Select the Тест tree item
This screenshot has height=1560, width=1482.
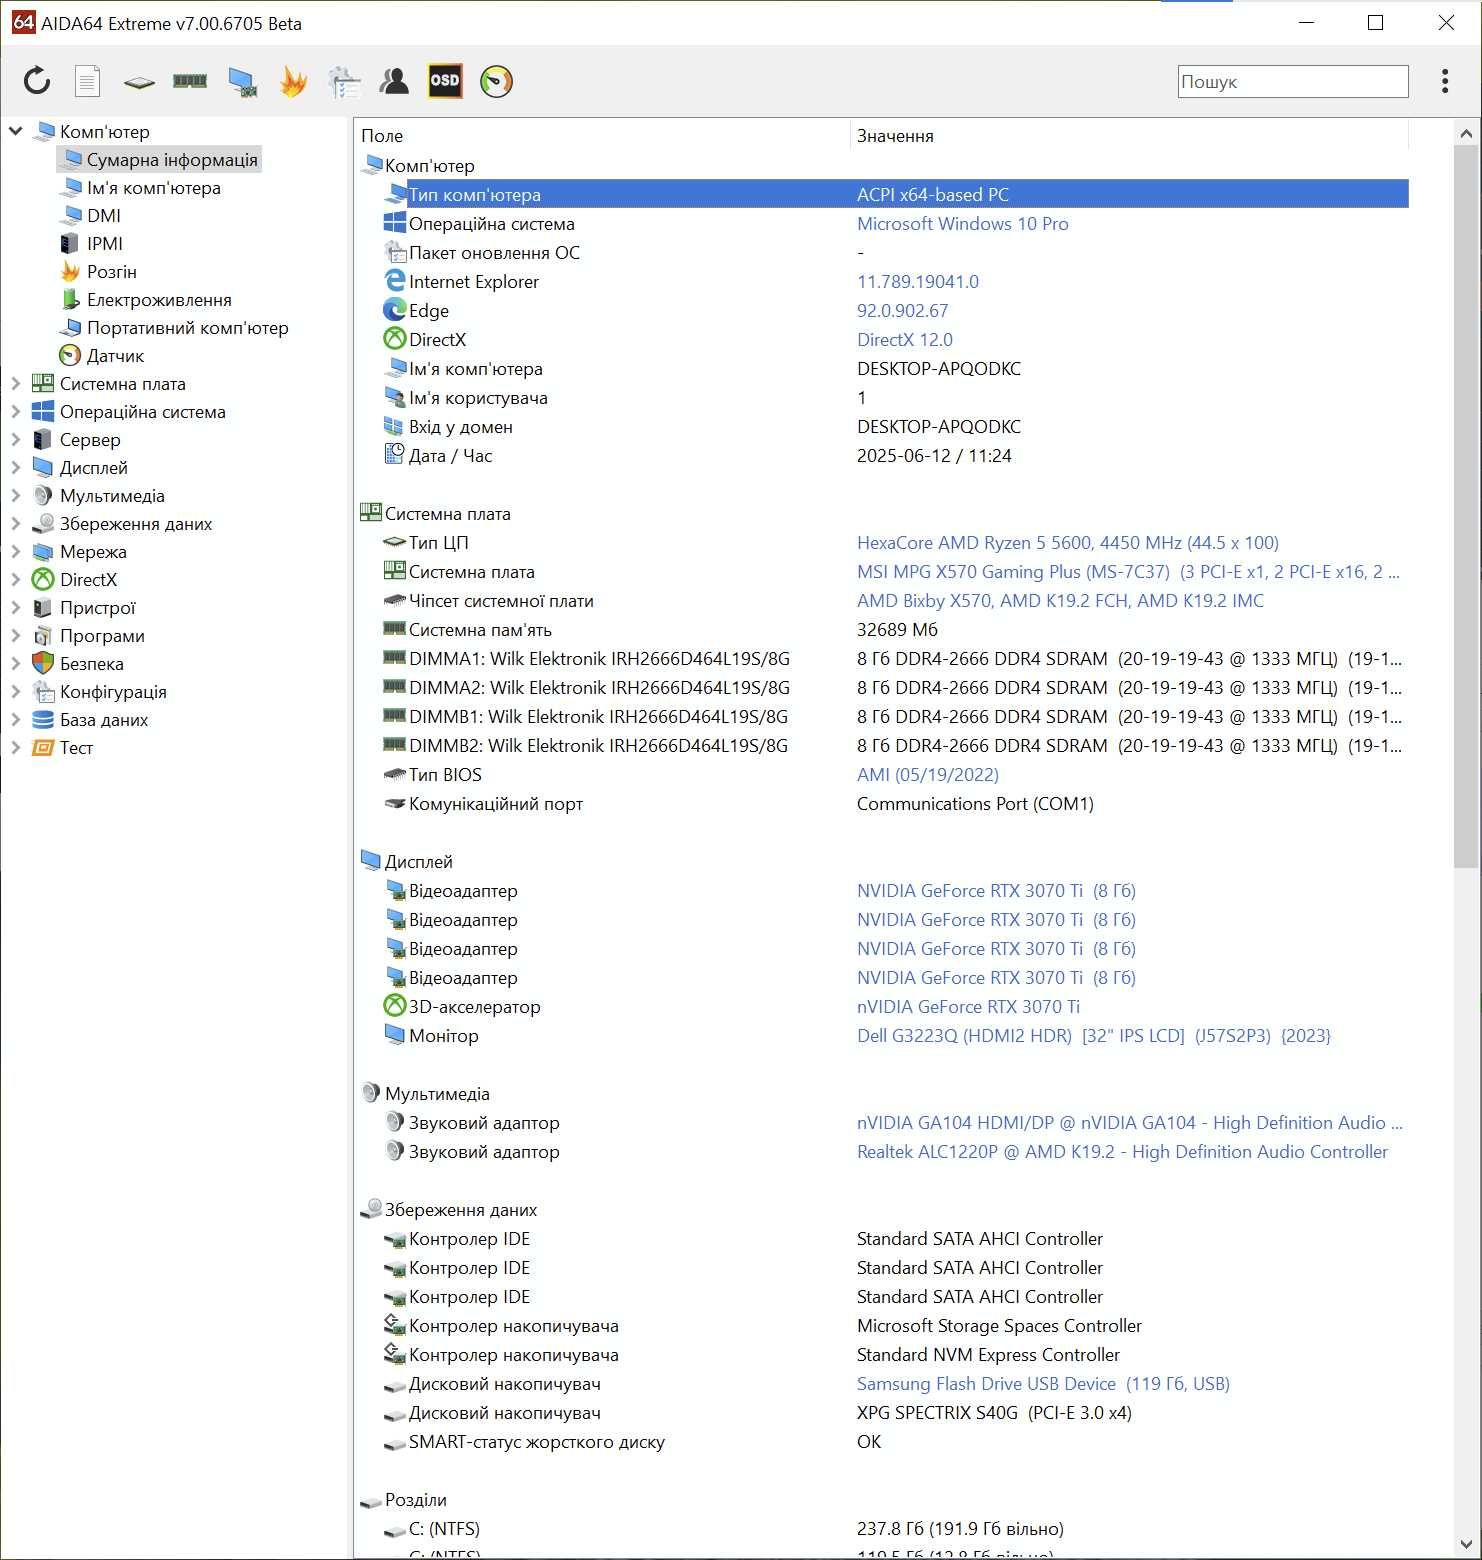click(76, 747)
